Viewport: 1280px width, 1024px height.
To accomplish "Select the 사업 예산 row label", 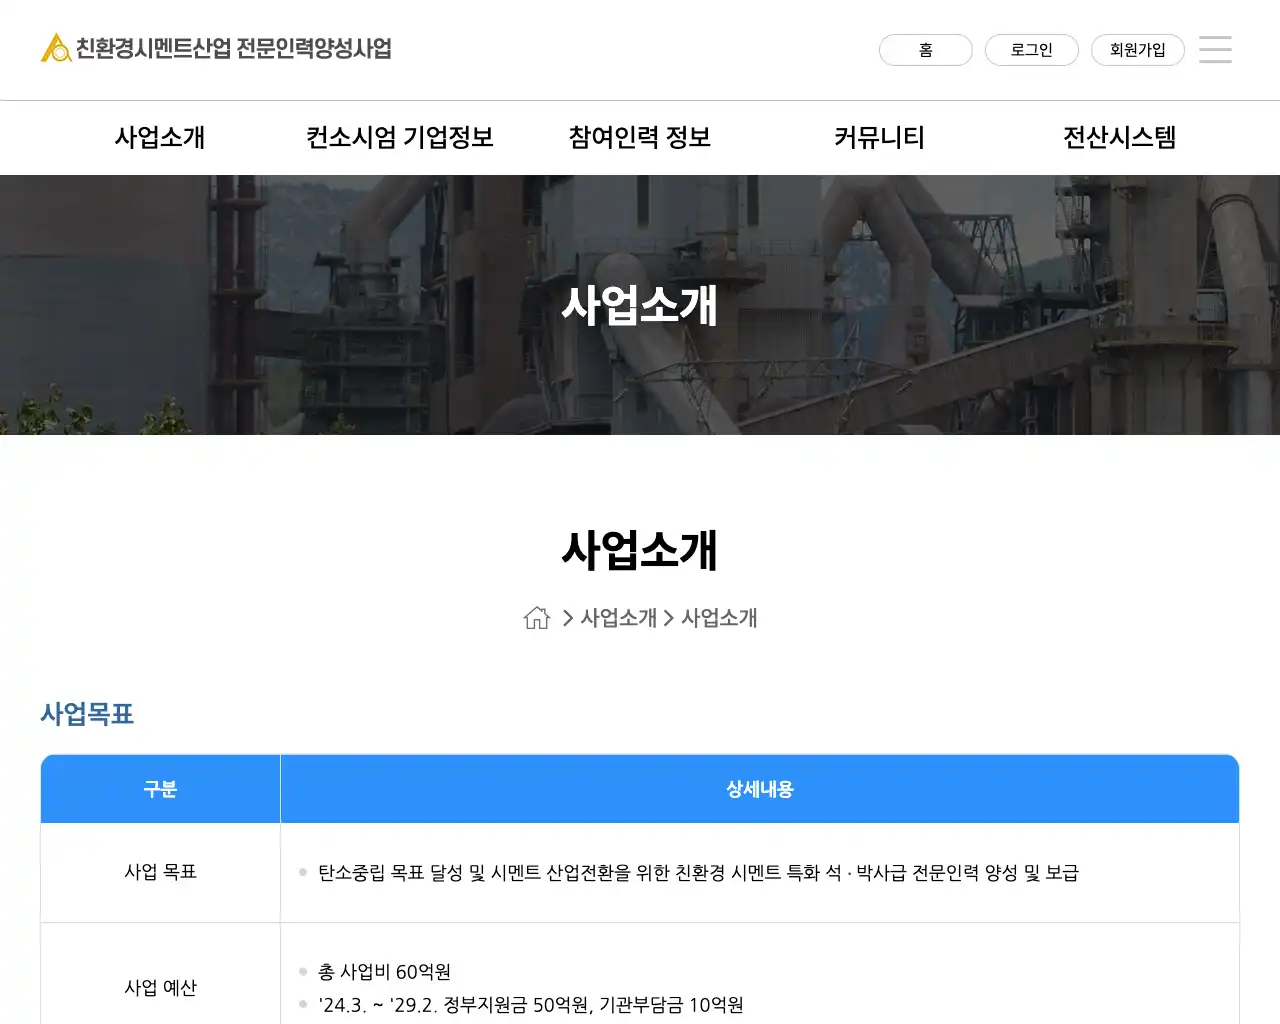I will tap(160, 987).
